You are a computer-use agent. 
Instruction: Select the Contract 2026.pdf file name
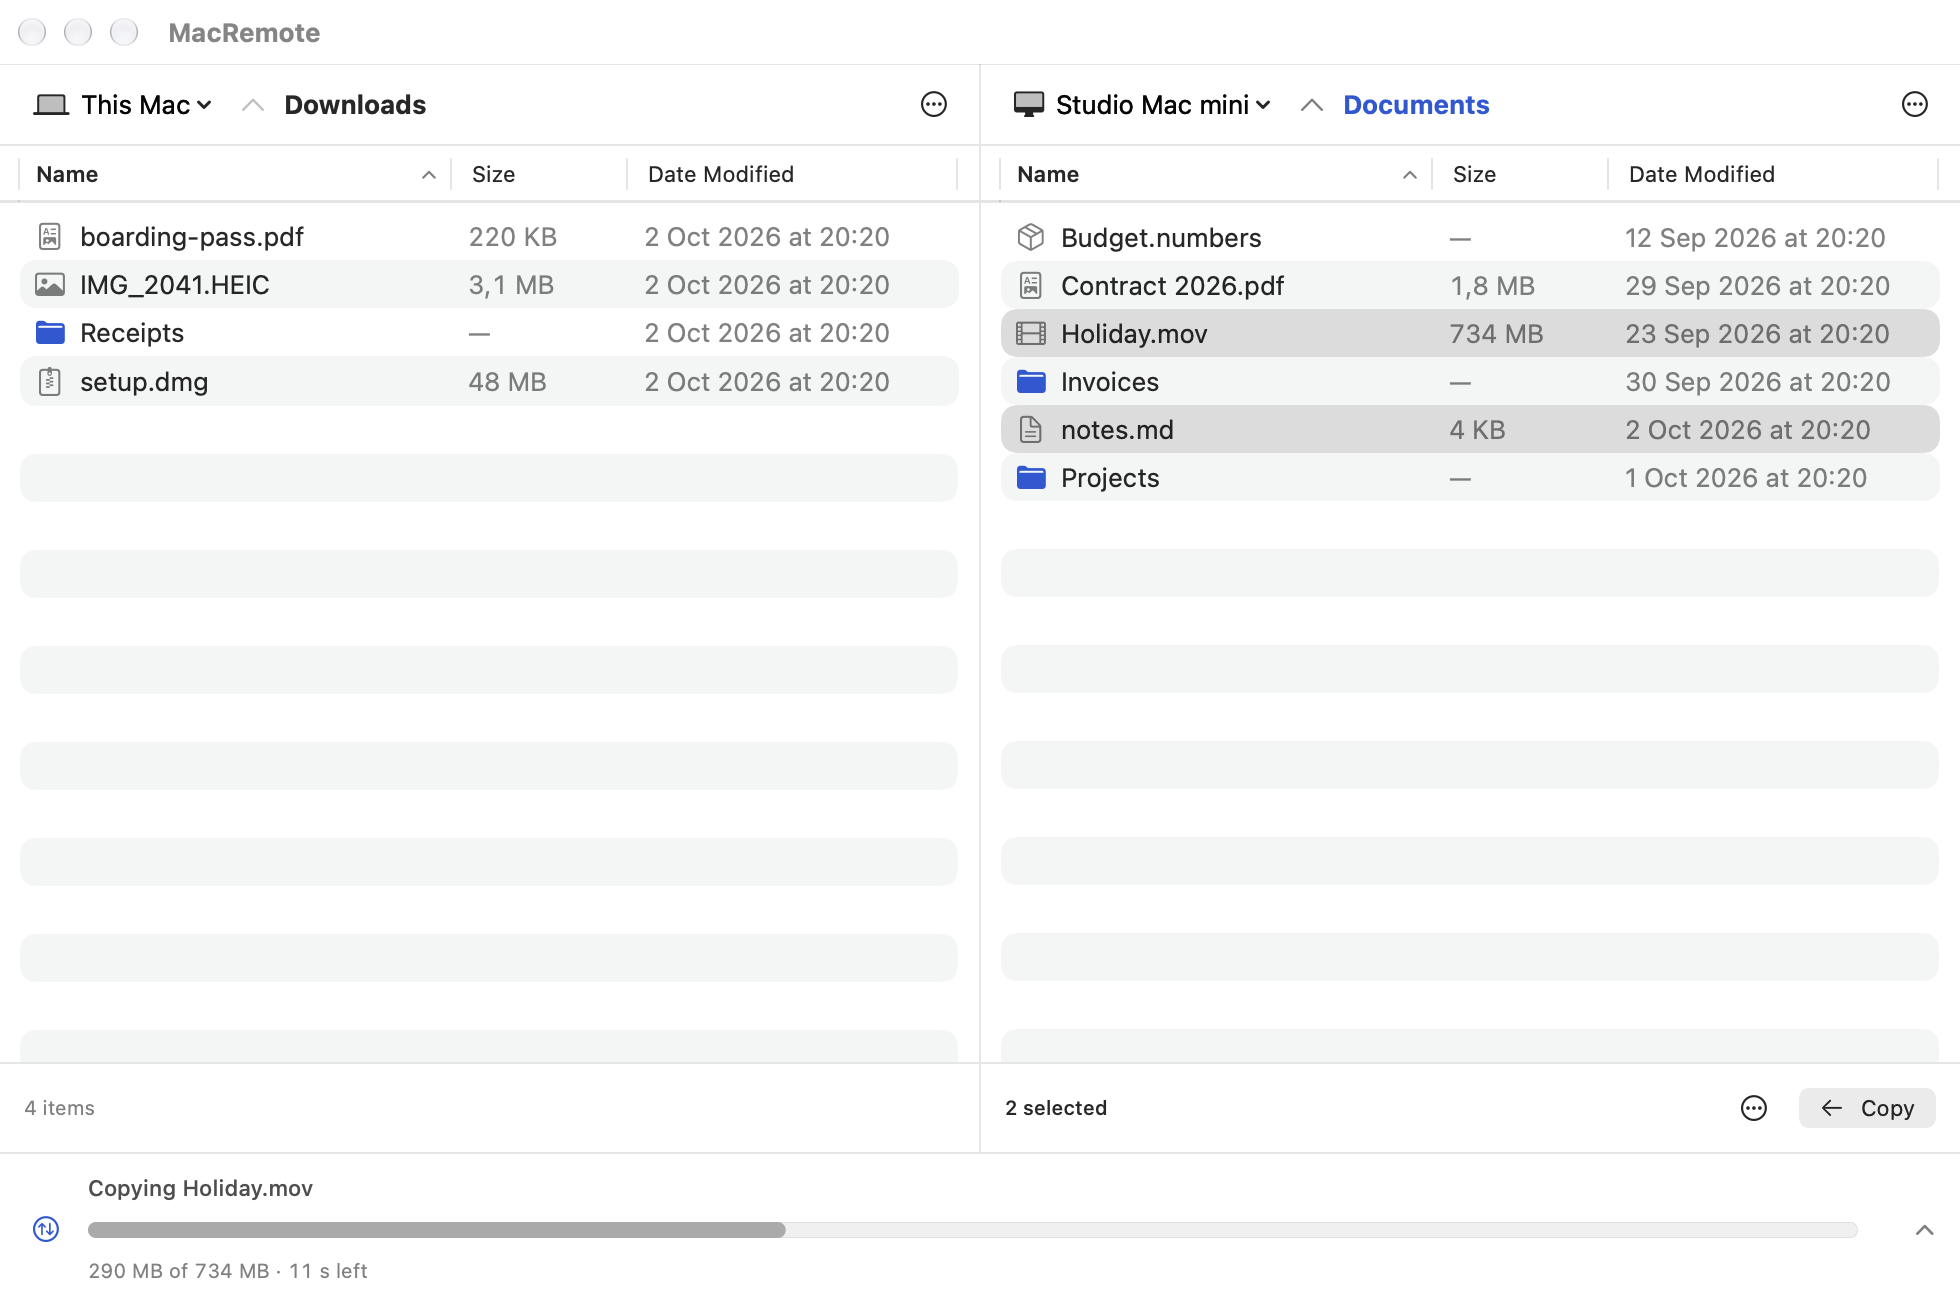[1172, 286]
